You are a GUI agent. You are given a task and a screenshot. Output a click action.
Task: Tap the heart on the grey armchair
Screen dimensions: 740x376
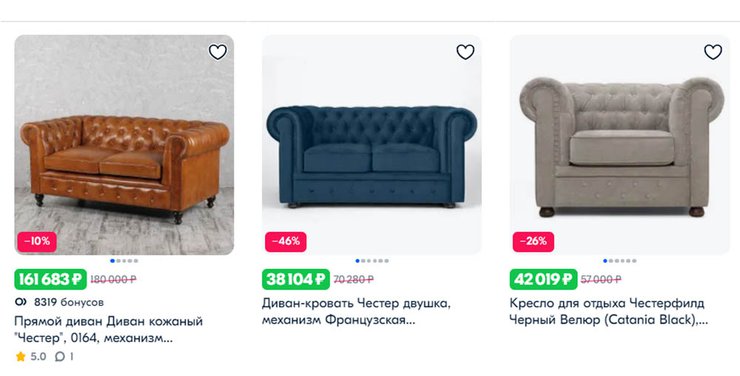pyautogui.click(x=713, y=52)
